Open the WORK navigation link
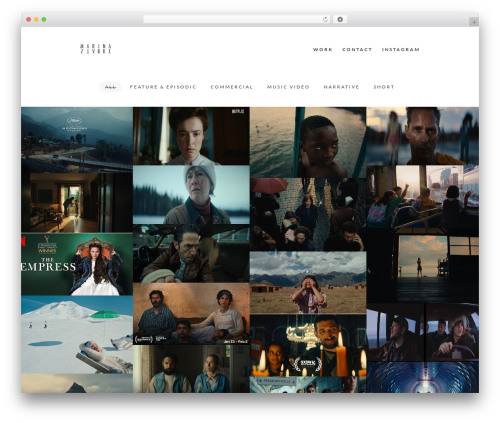Viewport: 500px width, 423px height. tap(322, 49)
